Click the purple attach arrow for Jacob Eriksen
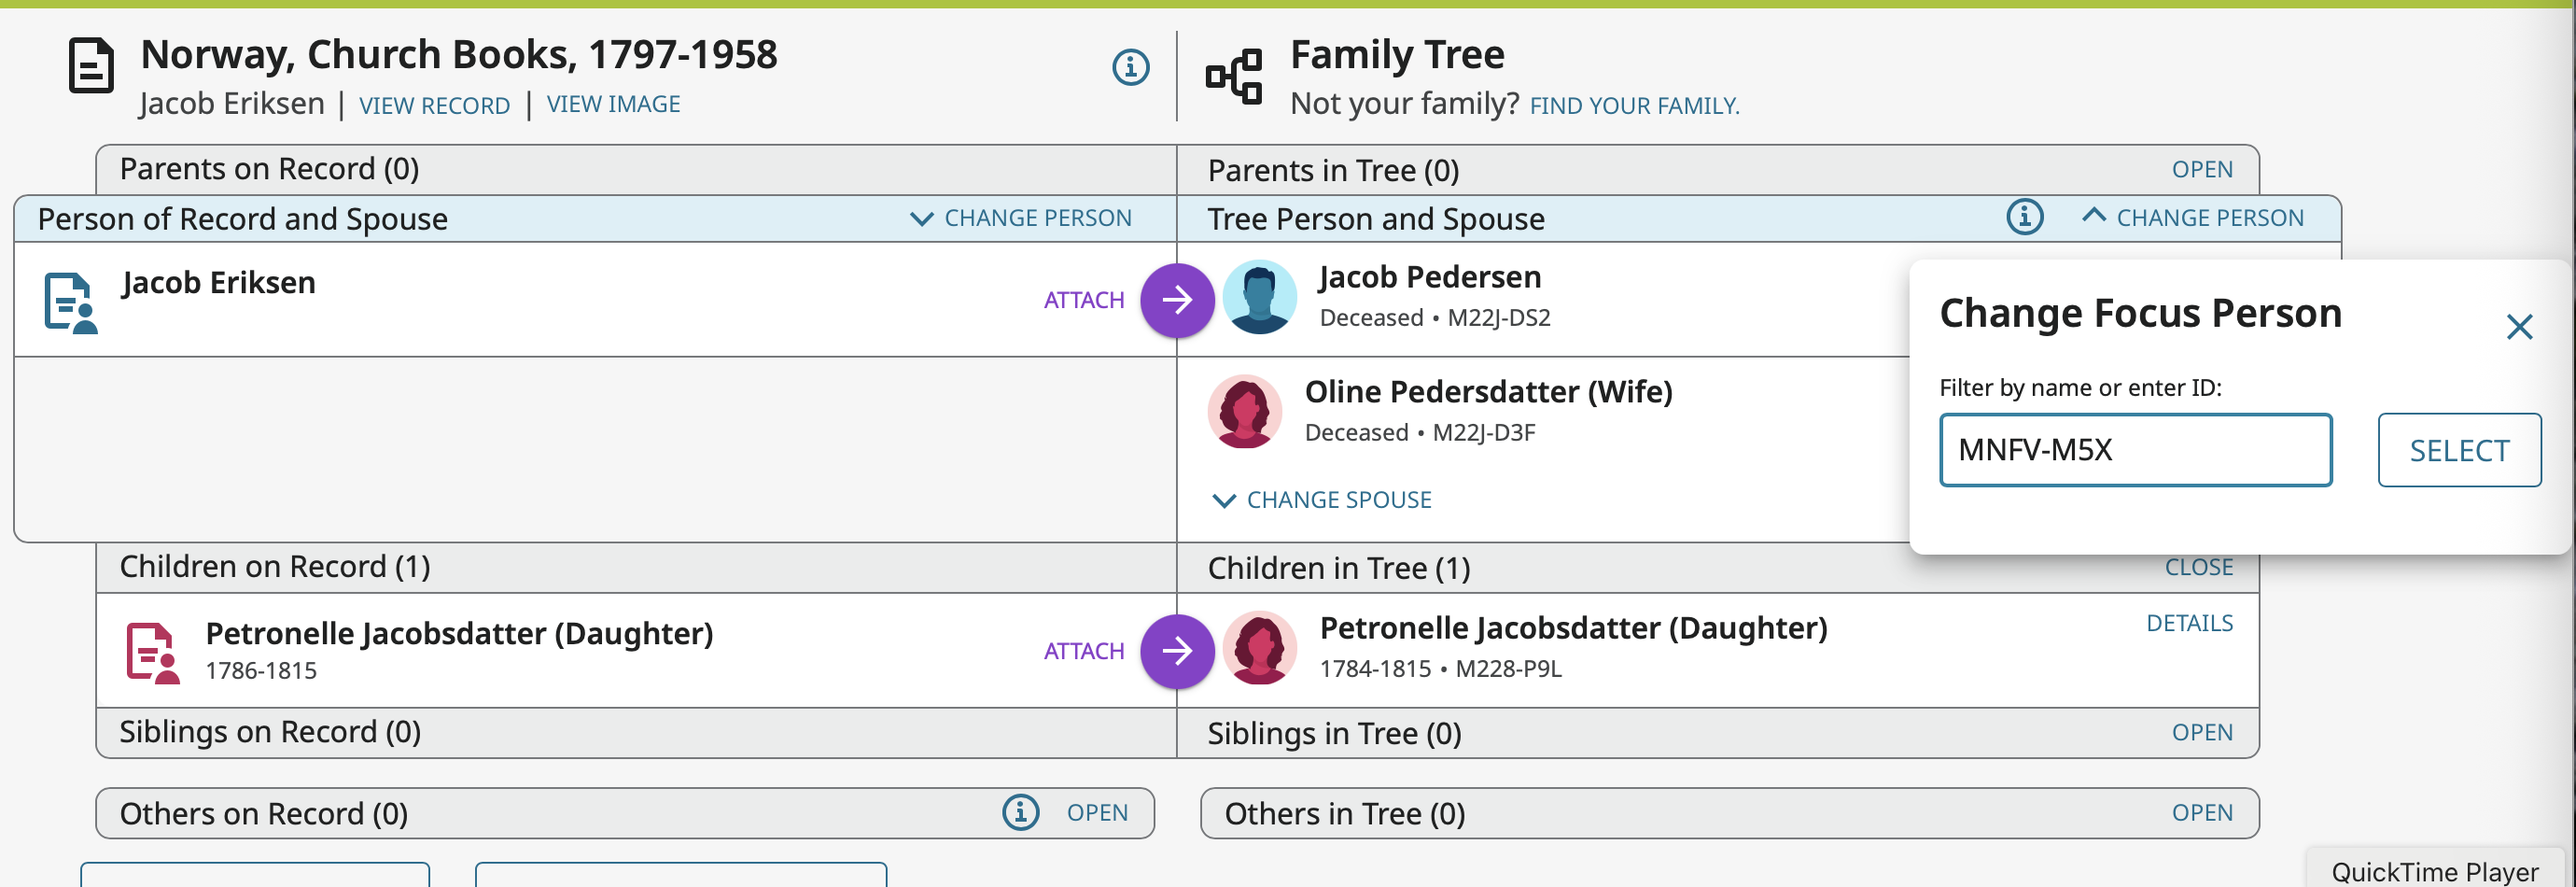The image size is (2576, 887). pyautogui.click(x=1177, y=300)
